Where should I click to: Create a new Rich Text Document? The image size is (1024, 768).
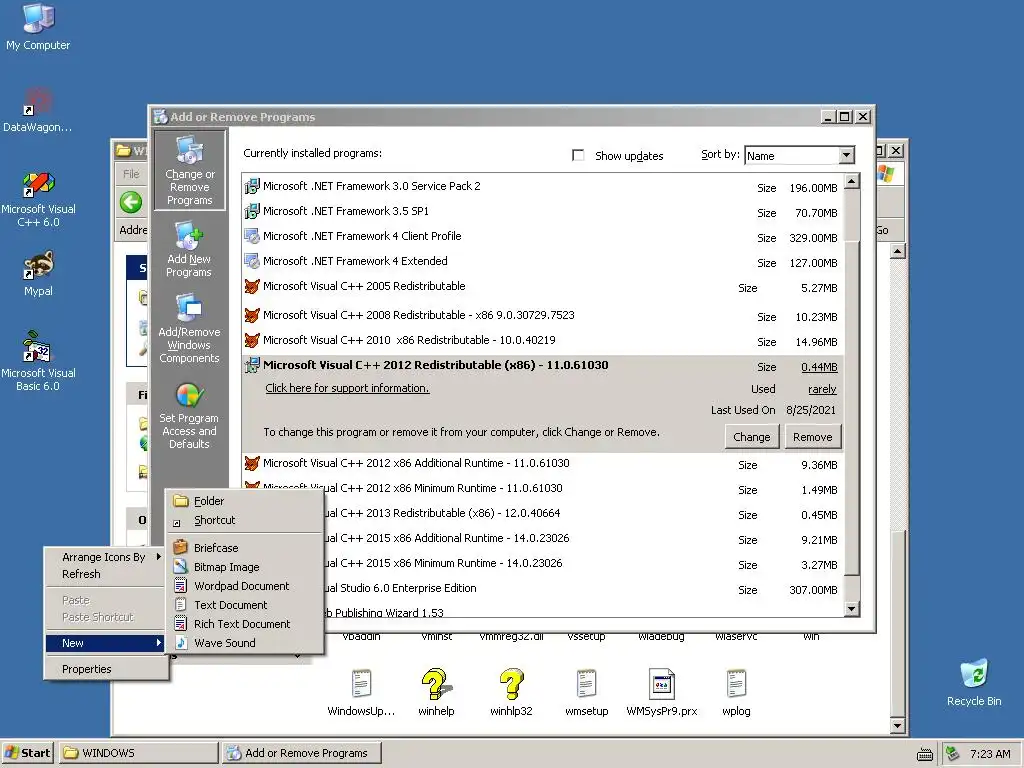(245, 624)
